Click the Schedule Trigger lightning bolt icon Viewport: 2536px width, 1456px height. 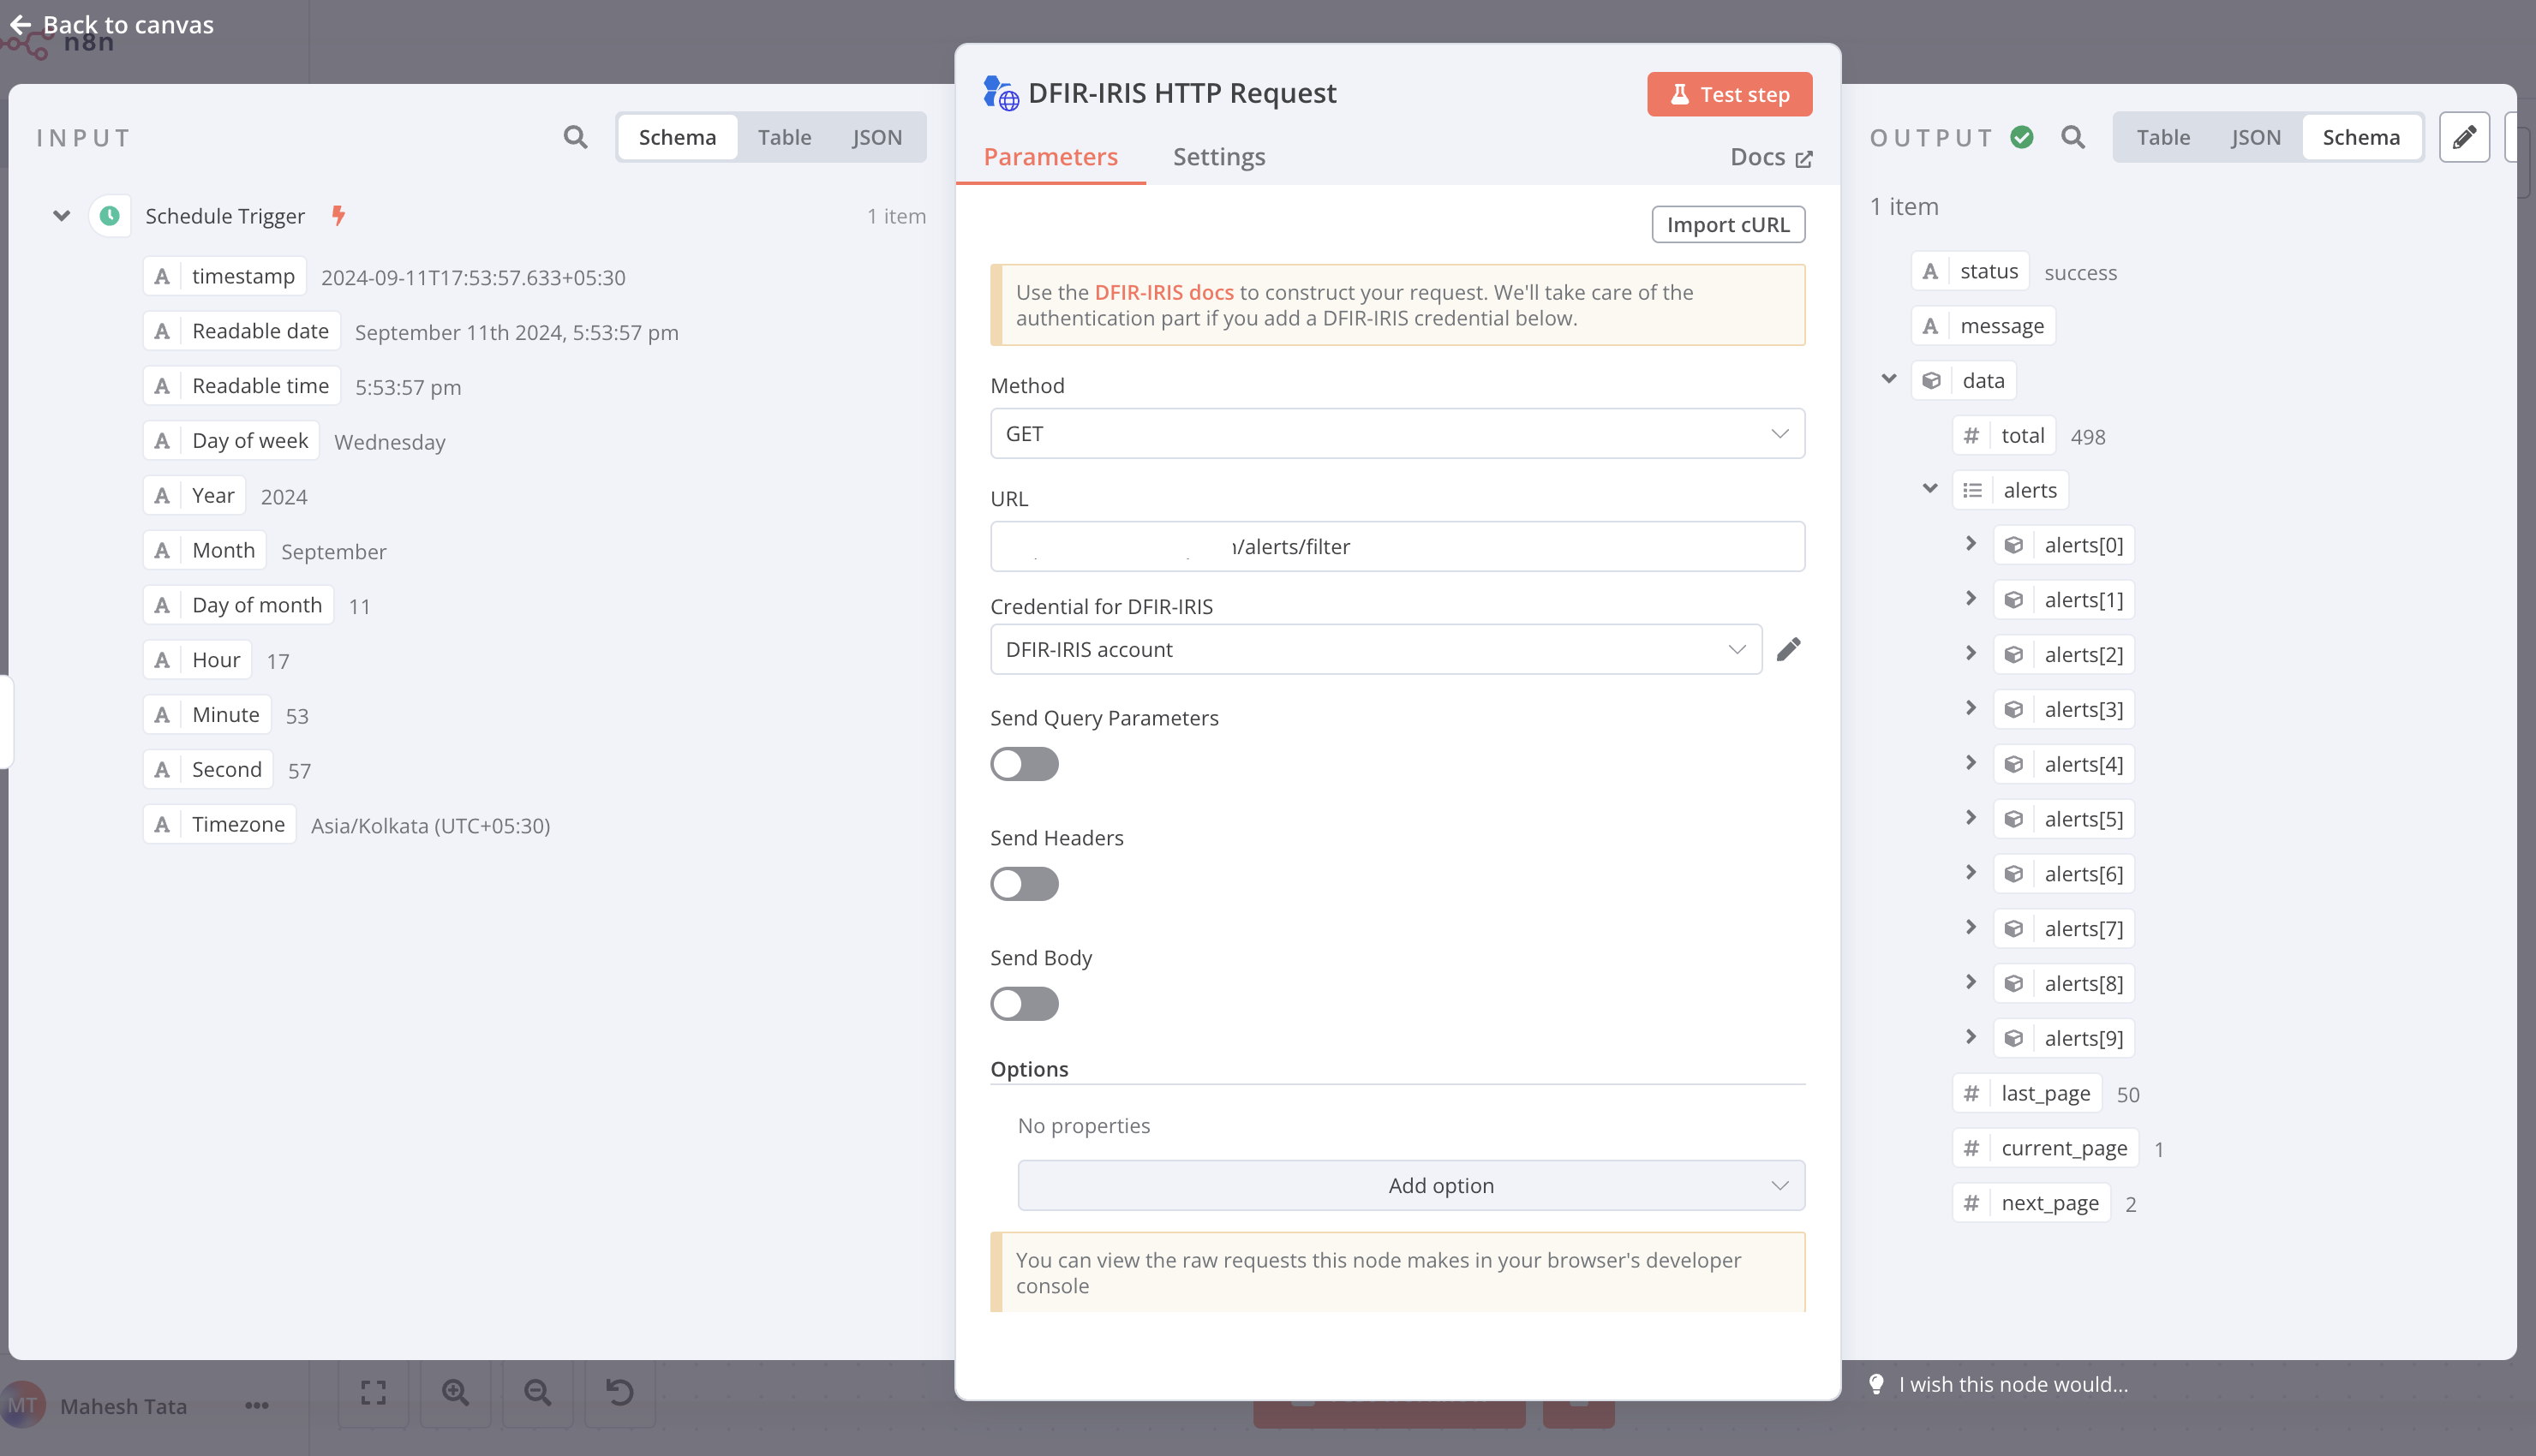coord(339,215)
